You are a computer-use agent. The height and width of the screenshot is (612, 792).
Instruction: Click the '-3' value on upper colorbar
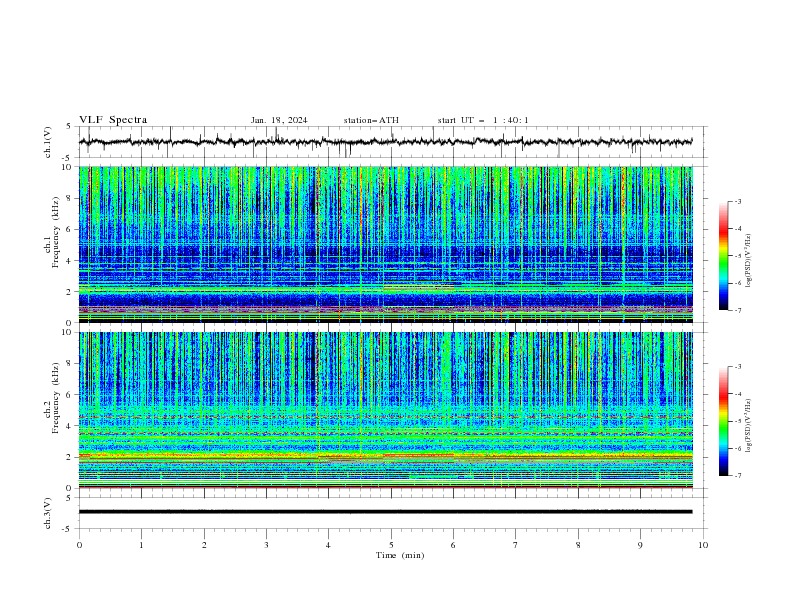(738, 201)
